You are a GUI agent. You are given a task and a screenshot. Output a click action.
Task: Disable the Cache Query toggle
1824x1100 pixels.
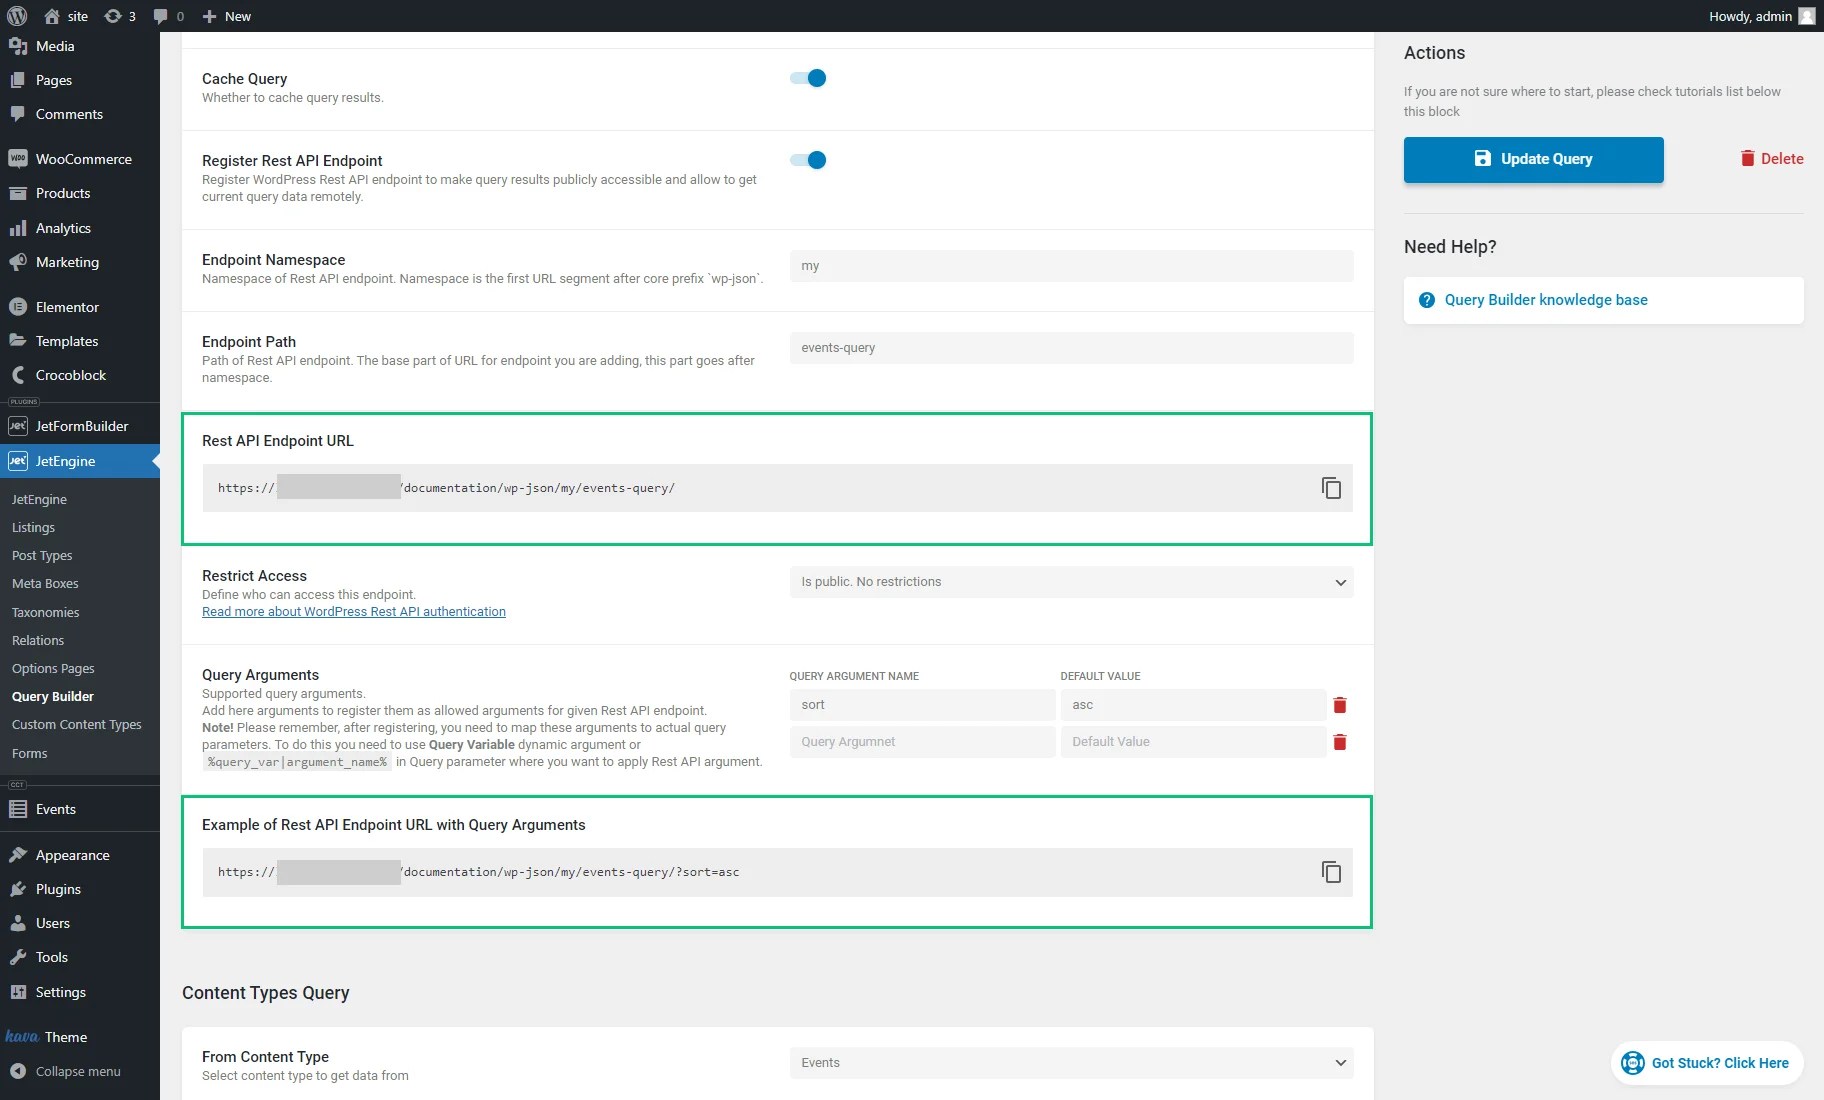pos(807,77)
